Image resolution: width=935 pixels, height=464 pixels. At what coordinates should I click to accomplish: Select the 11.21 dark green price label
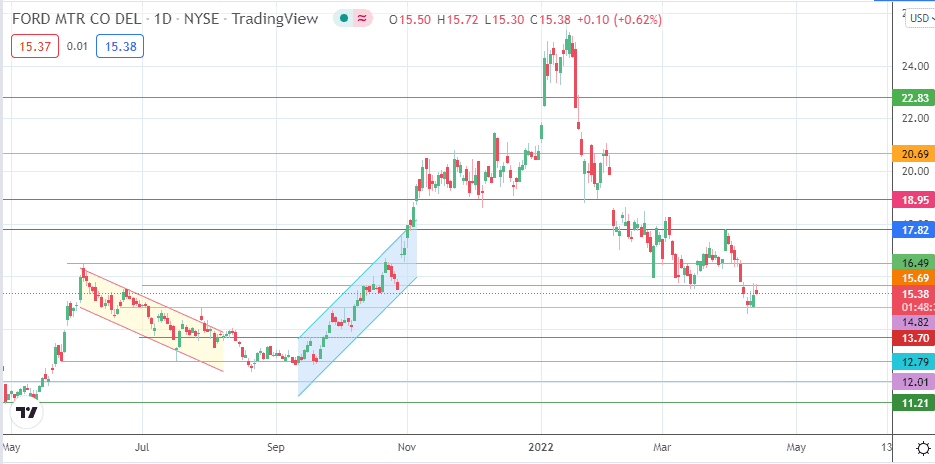[x=914, y=403]
